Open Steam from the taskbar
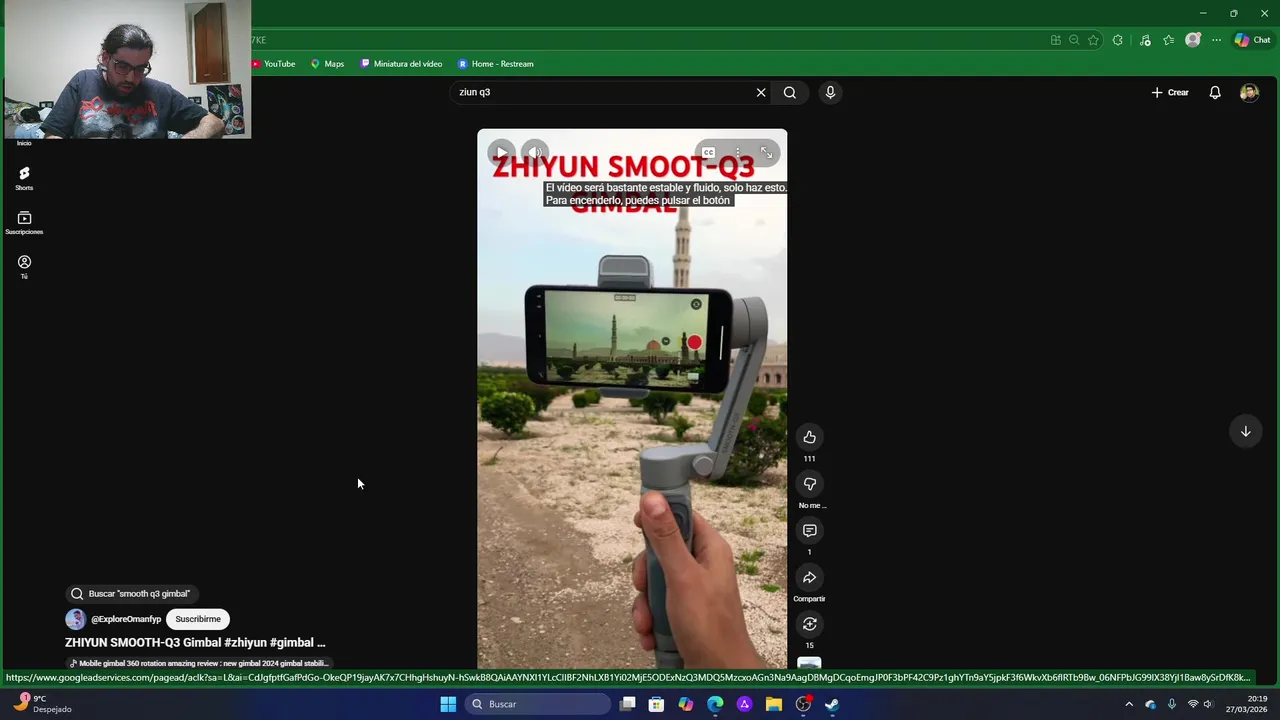The width and height of the screenshot is (1280, 720). pos(832,704)
